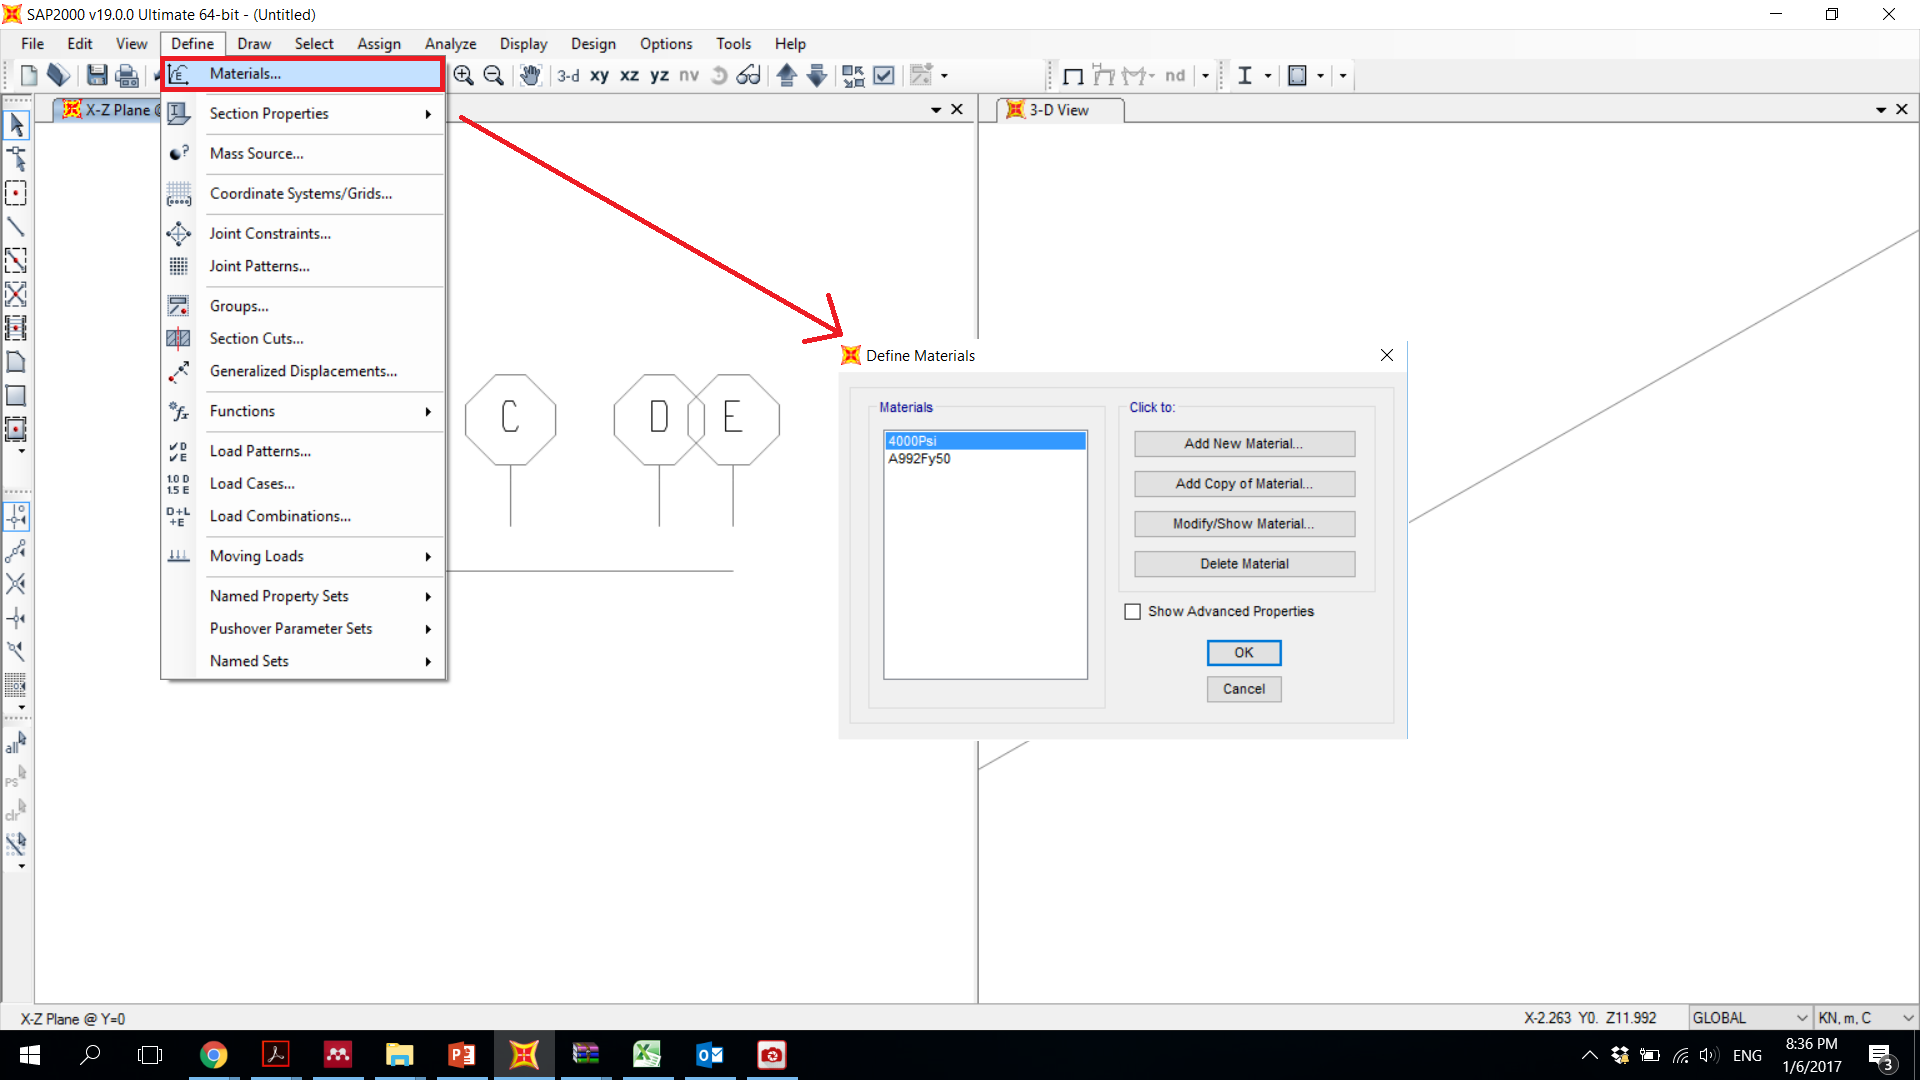Select Section Cuts... menu entry
This screenshot has height=1080, width=1920.
point(304,339)
